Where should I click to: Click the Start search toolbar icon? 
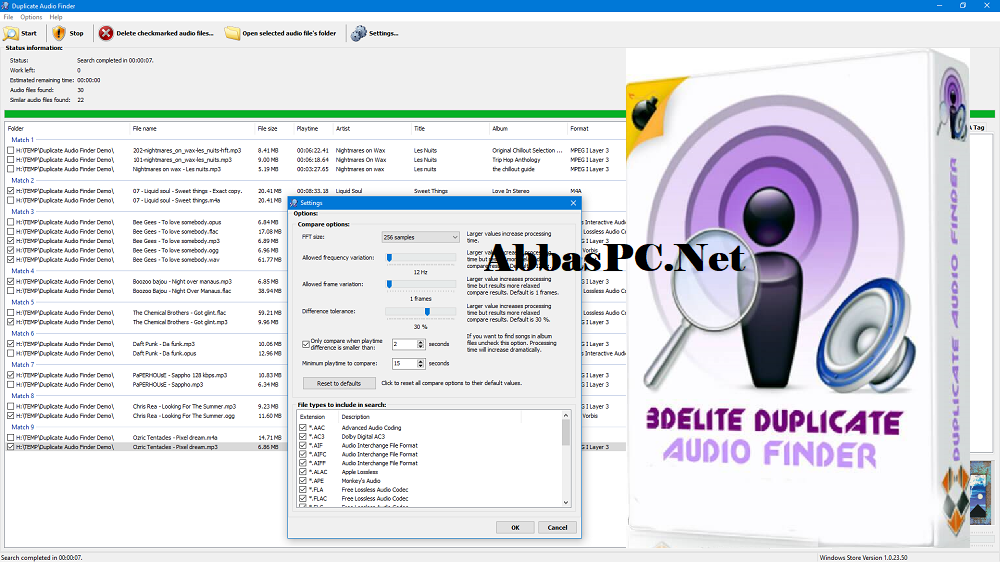pos(11,33)
